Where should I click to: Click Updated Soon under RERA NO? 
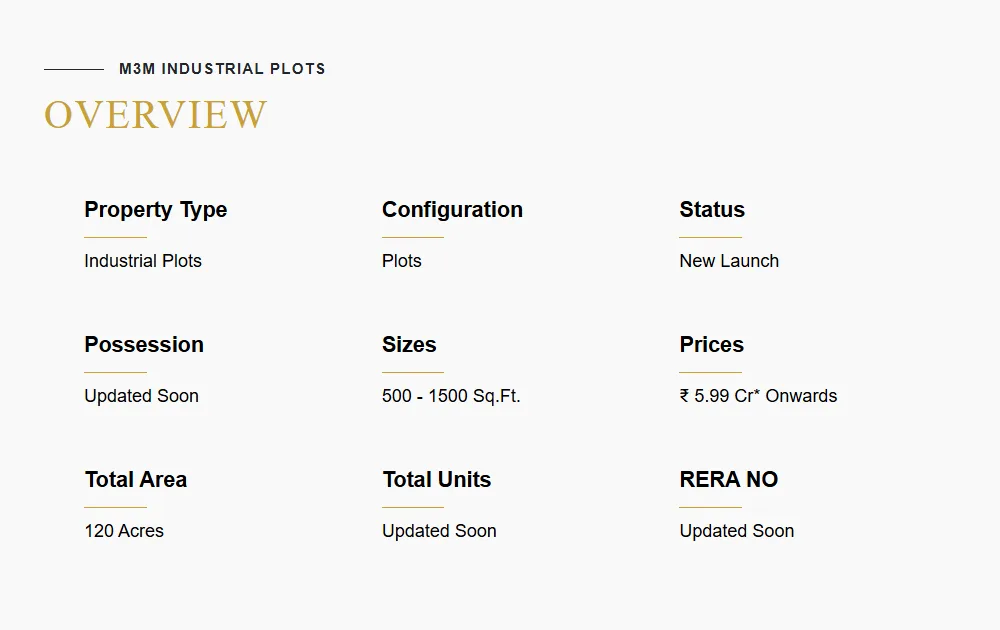click(737, 531)
